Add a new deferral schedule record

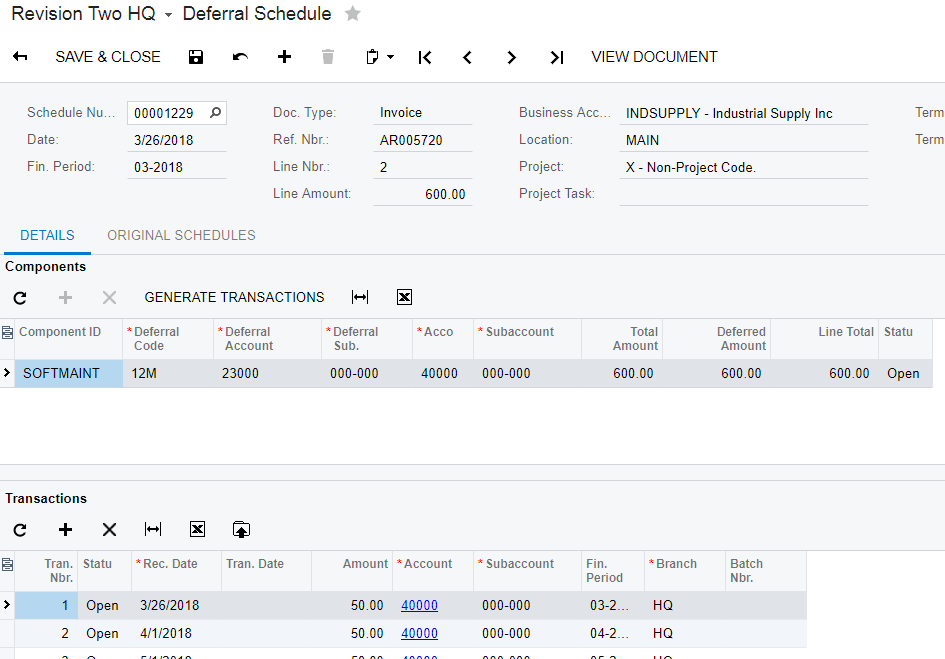pyautogui.click(x=284, y=57)
